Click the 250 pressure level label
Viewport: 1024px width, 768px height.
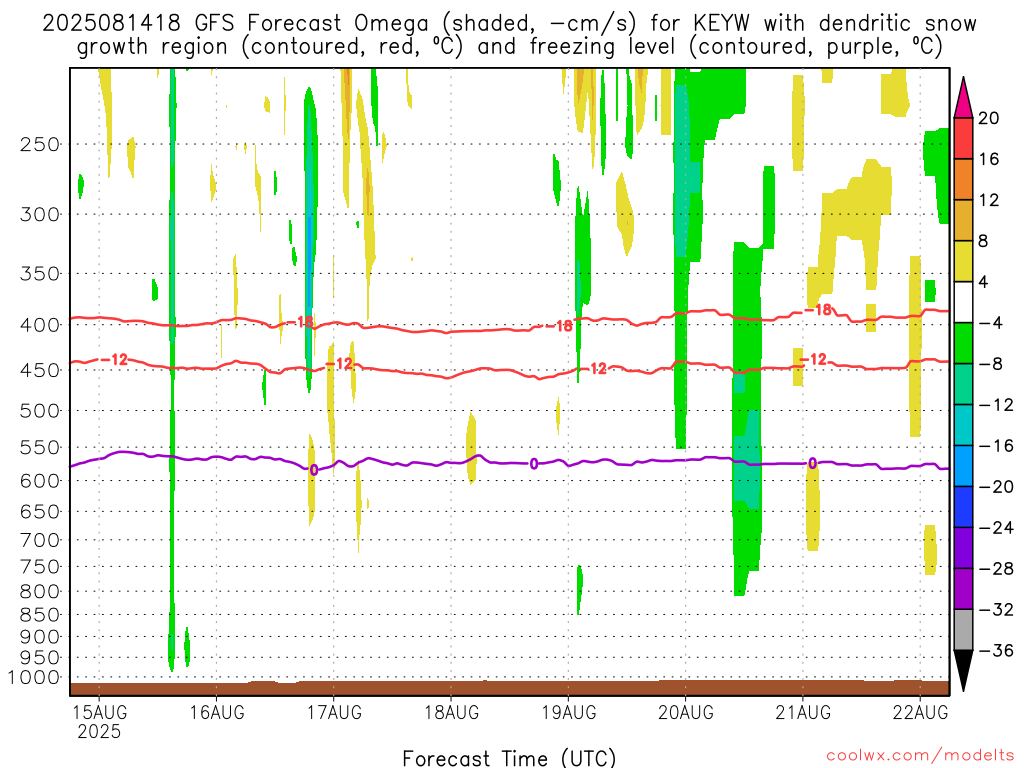(x=40, y=144)
